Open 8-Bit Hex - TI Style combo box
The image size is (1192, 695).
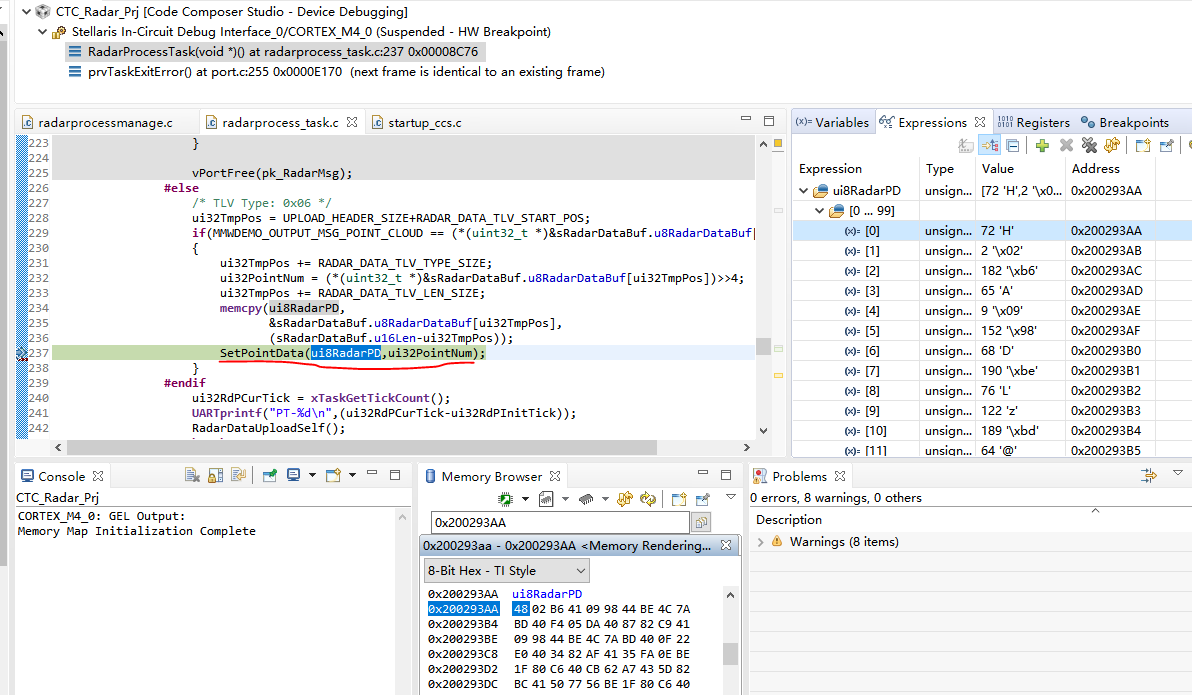(x=506, y=570)
